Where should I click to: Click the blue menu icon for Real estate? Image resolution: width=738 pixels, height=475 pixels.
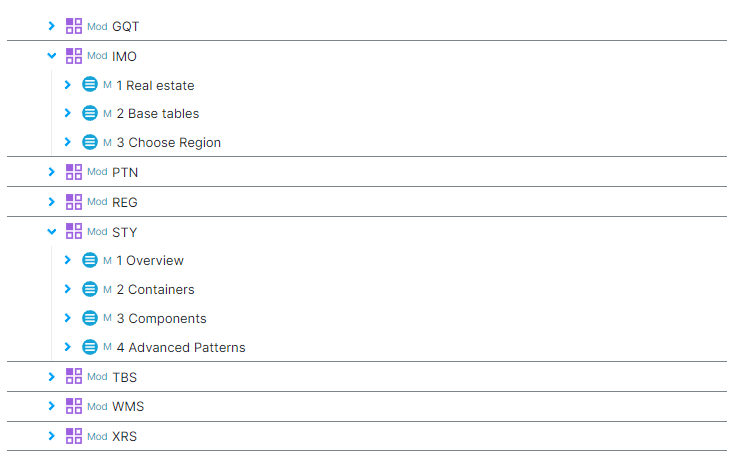pos(89,85)
